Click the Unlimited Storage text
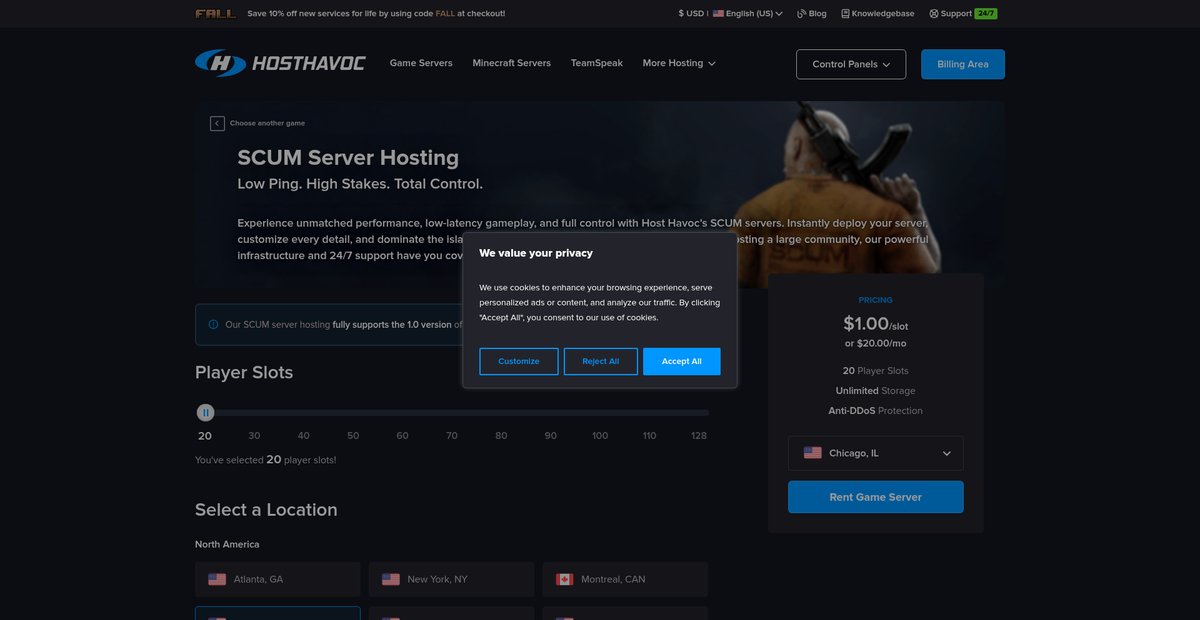This screenshot has width=1200, height=620. [876, 391]
